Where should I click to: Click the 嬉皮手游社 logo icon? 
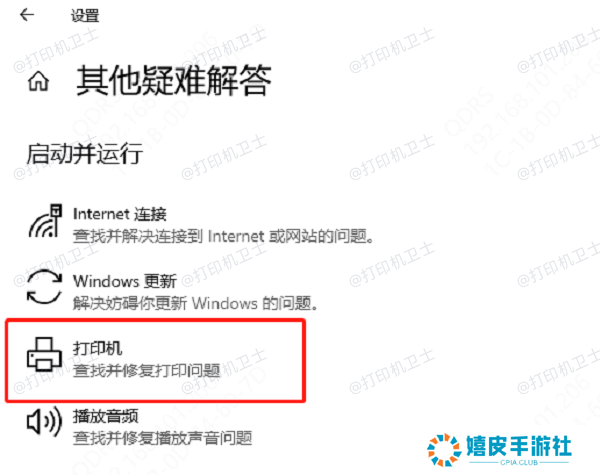pyautogui.click(x=444, y=450)
